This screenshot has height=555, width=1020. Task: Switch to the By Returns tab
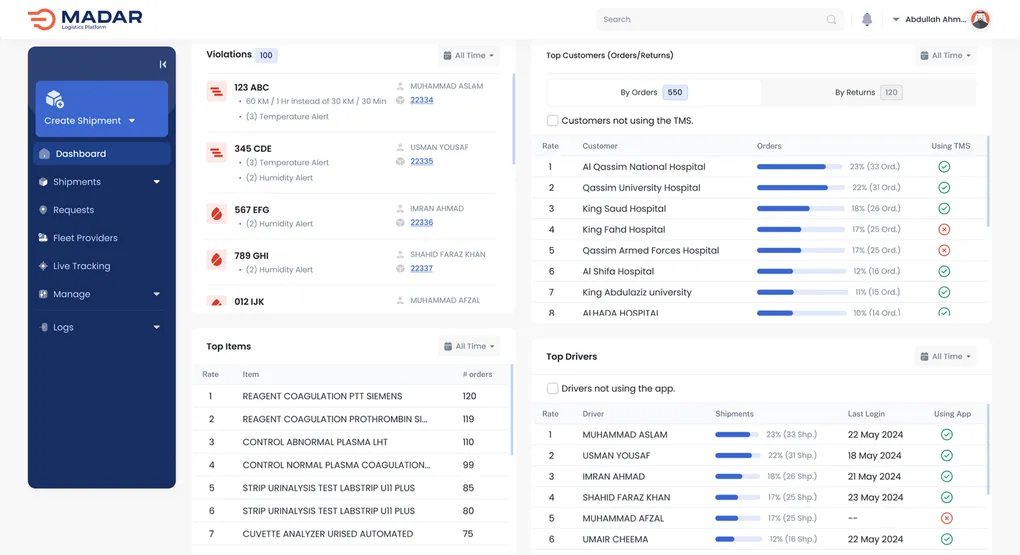tap(867, 93)
